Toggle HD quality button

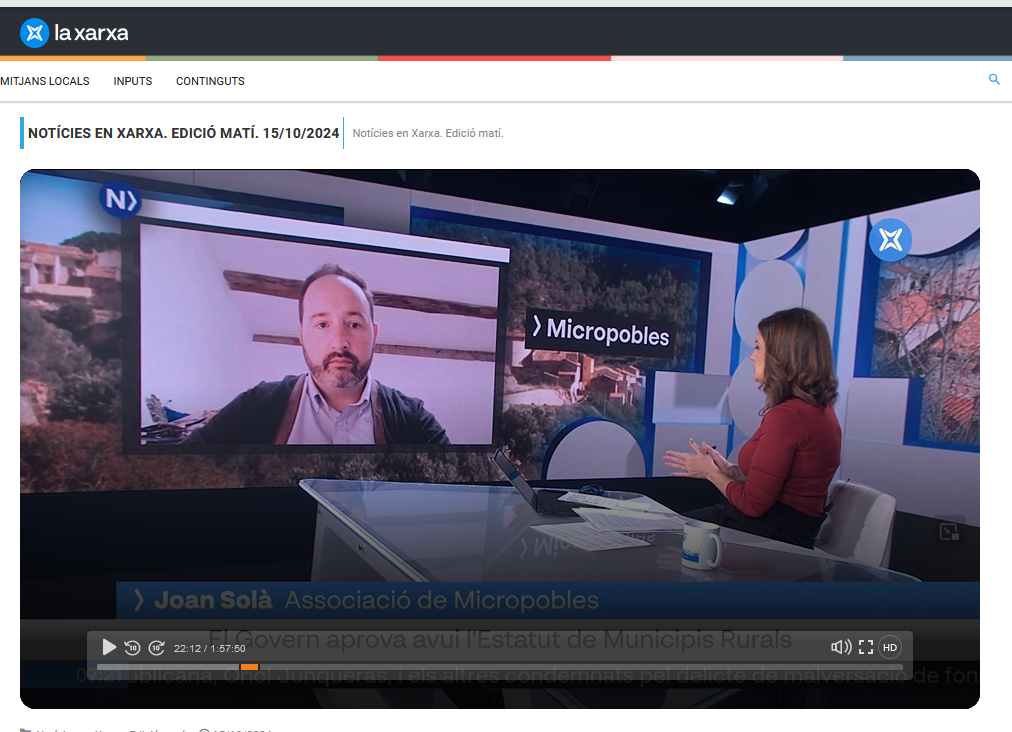pyautogui.click(x=890, y=647)
